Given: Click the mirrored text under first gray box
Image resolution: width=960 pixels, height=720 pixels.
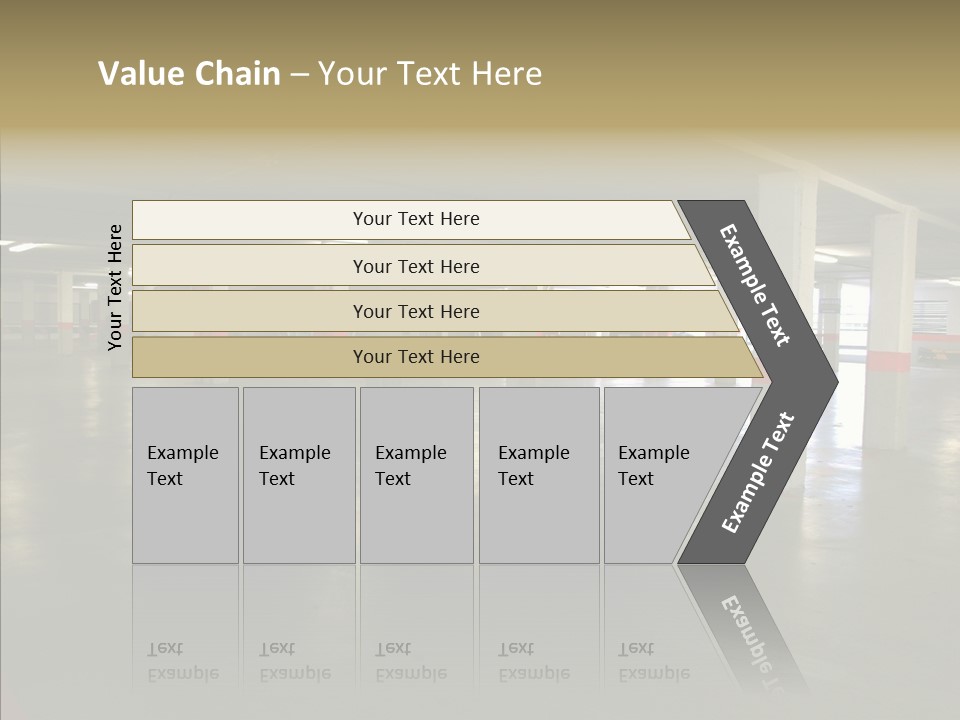Looking at the screenshot, I should tap(183, 661).
